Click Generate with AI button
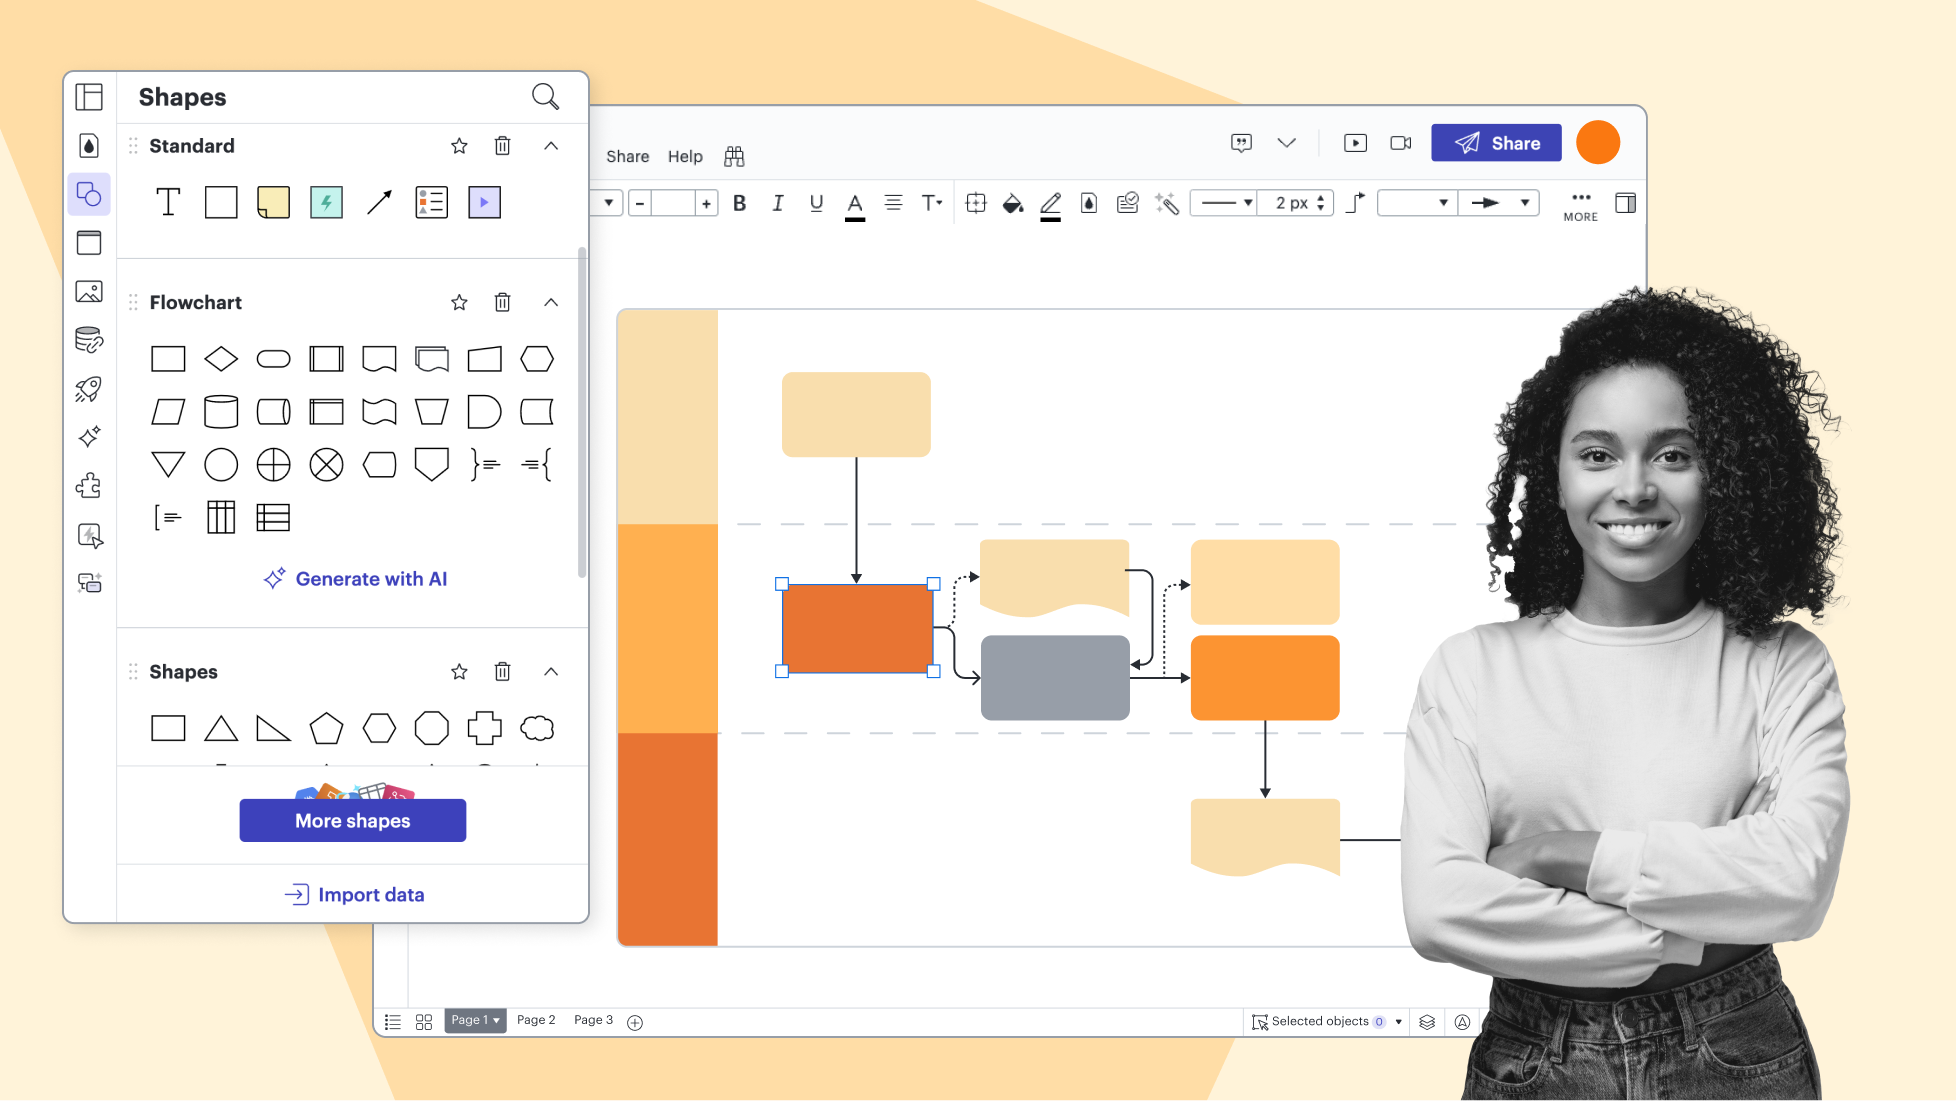This screenshot has width=1956, height=1101. pyautogui.click(x=352, y=579)
